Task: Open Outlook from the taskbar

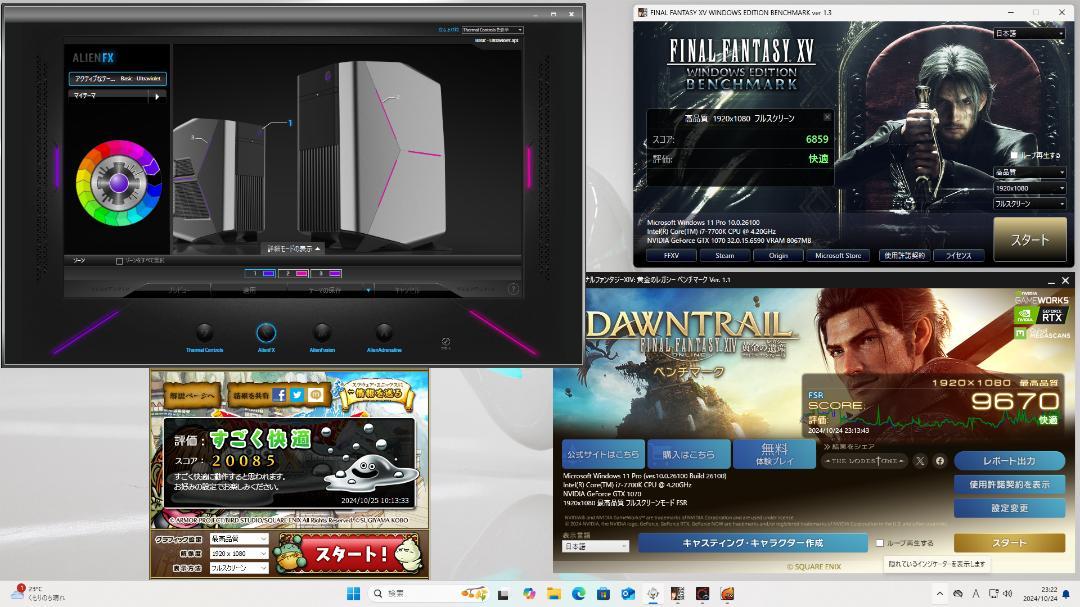Action: tap(628, 594)
